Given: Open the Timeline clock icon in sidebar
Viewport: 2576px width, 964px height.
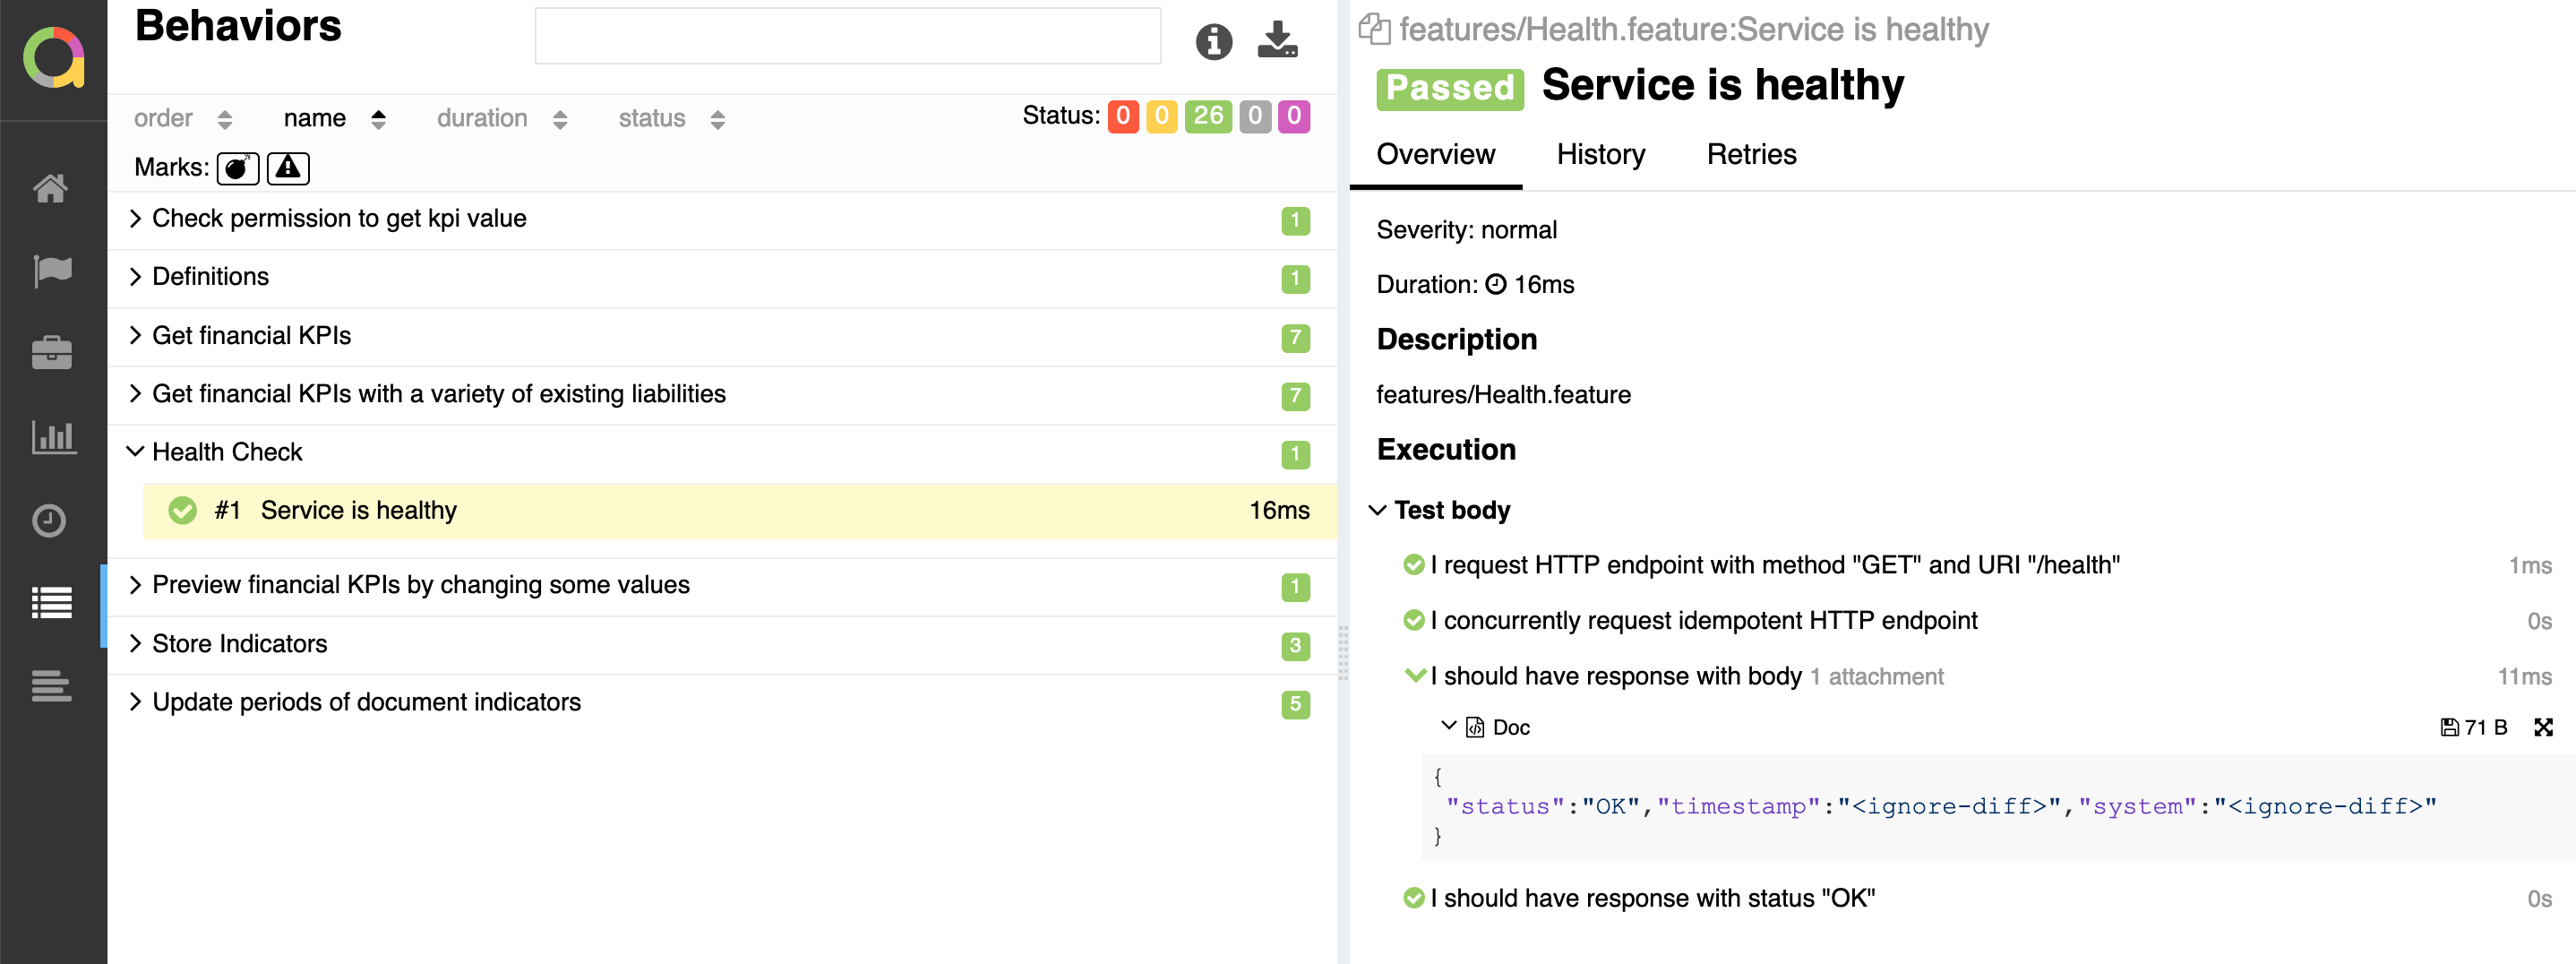Looking at the screenshot, I should (49, 520).
